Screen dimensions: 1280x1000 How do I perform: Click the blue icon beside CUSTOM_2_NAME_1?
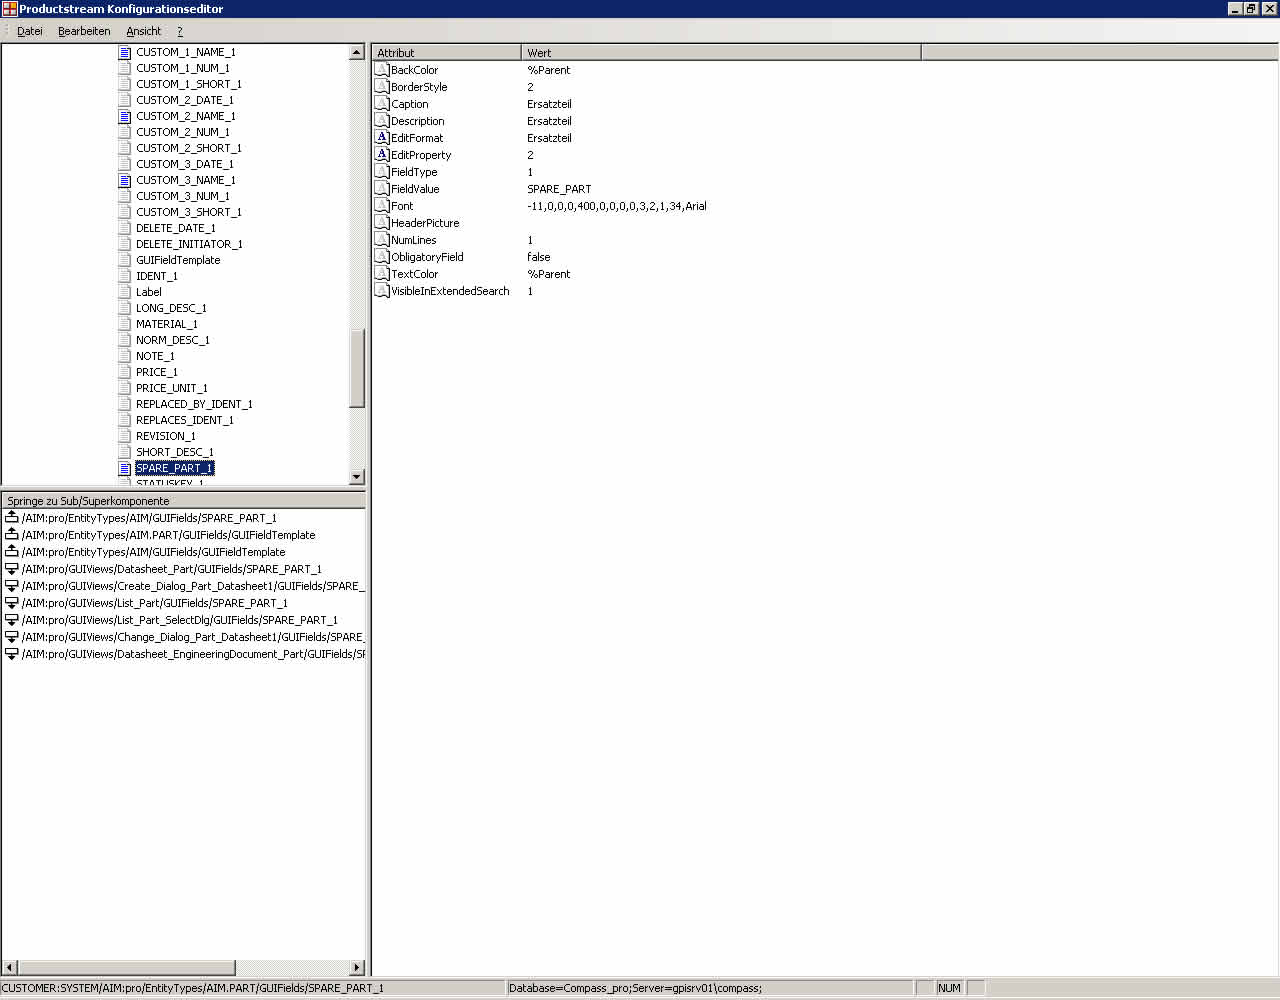click(x=125, y=116)
